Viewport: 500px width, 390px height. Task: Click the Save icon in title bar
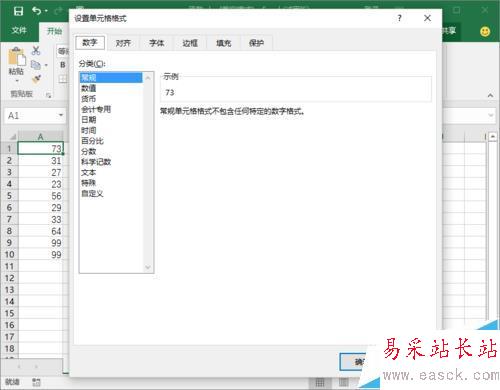tap(18, 11)
